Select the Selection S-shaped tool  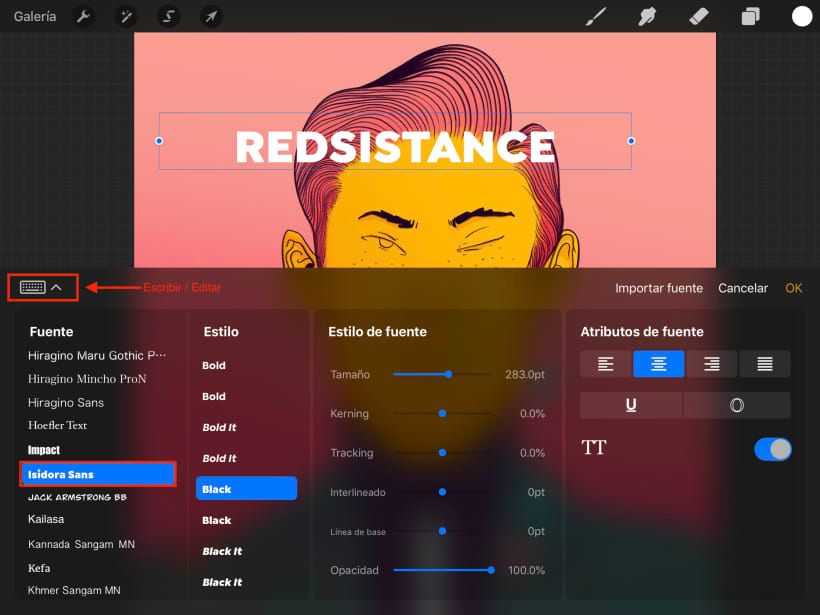(169, 16)
